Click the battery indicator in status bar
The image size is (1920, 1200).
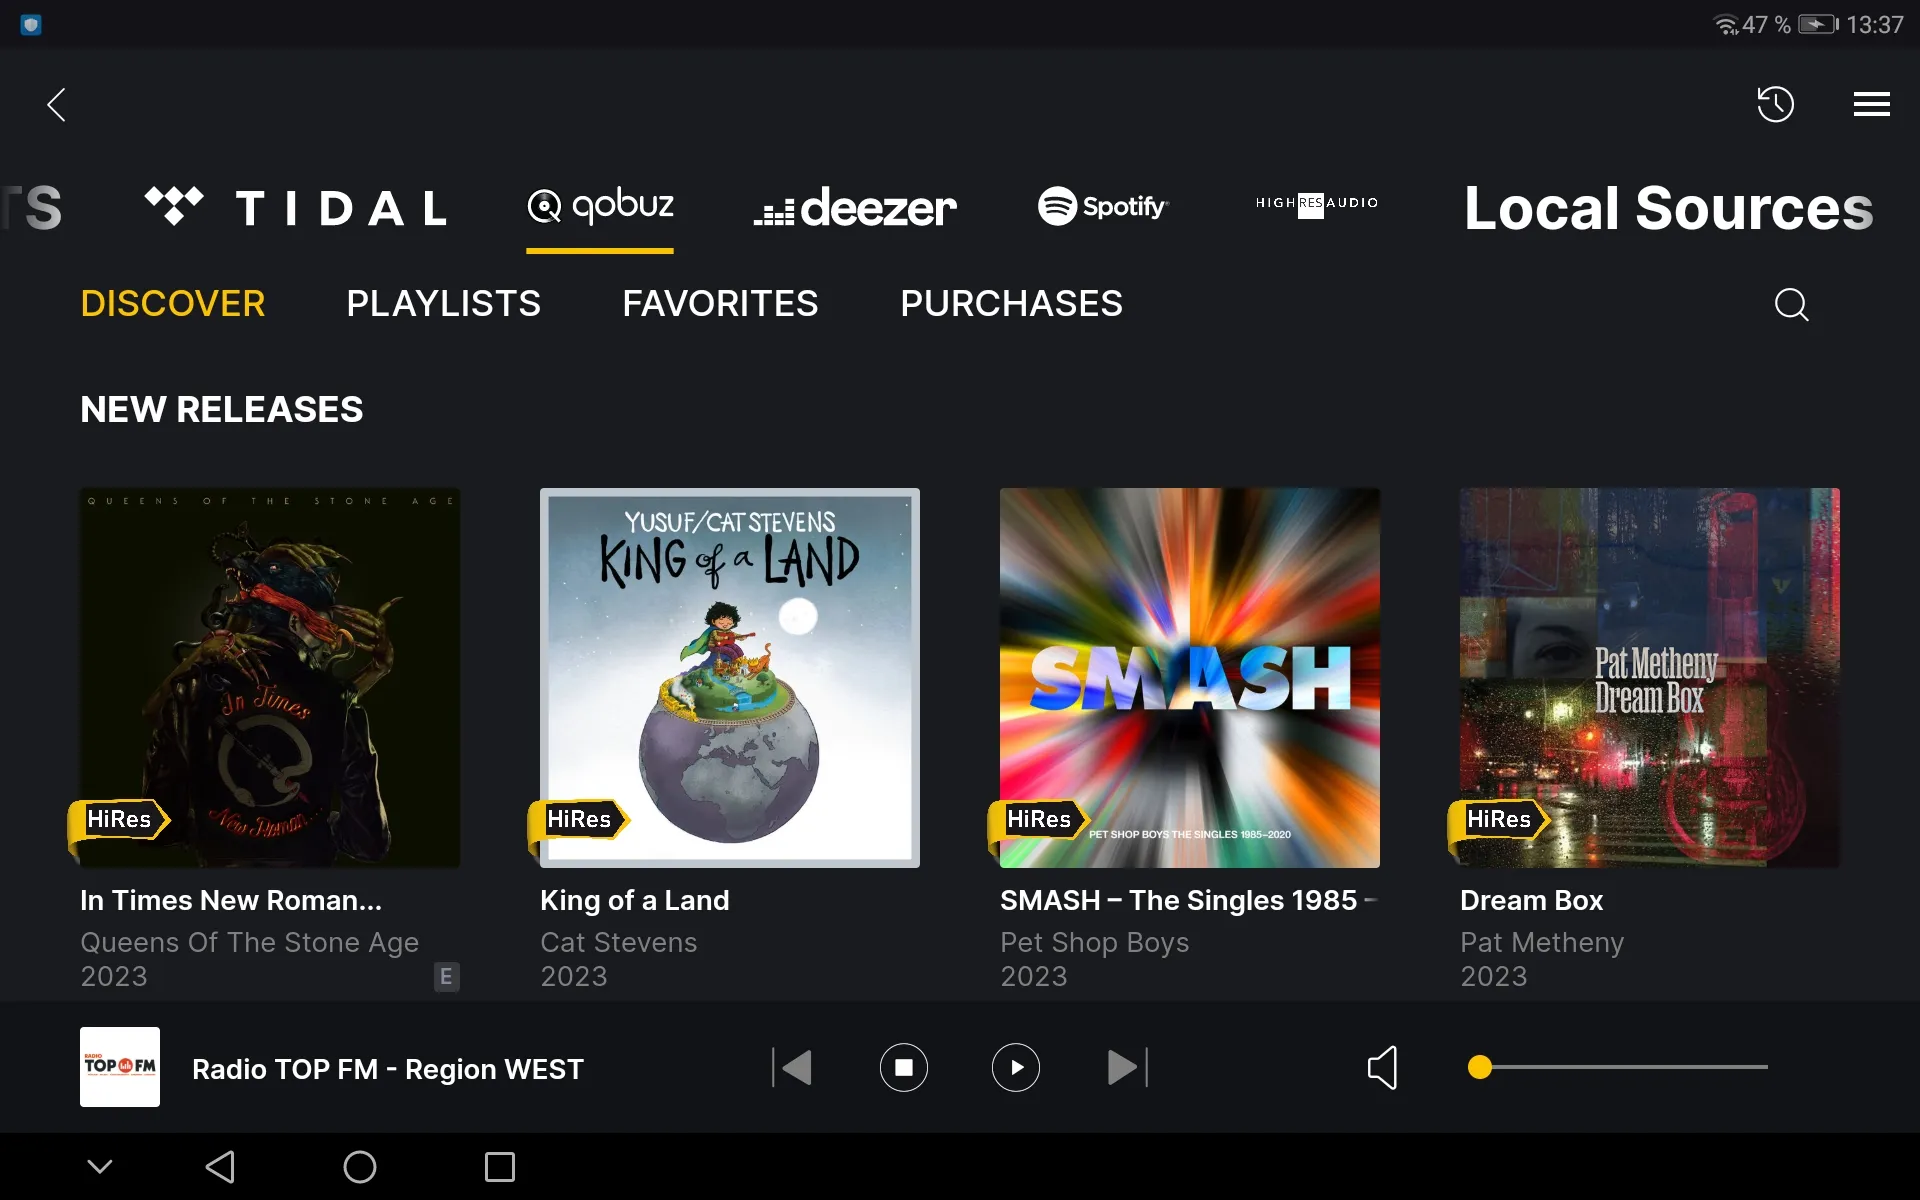click(1818, 24)
